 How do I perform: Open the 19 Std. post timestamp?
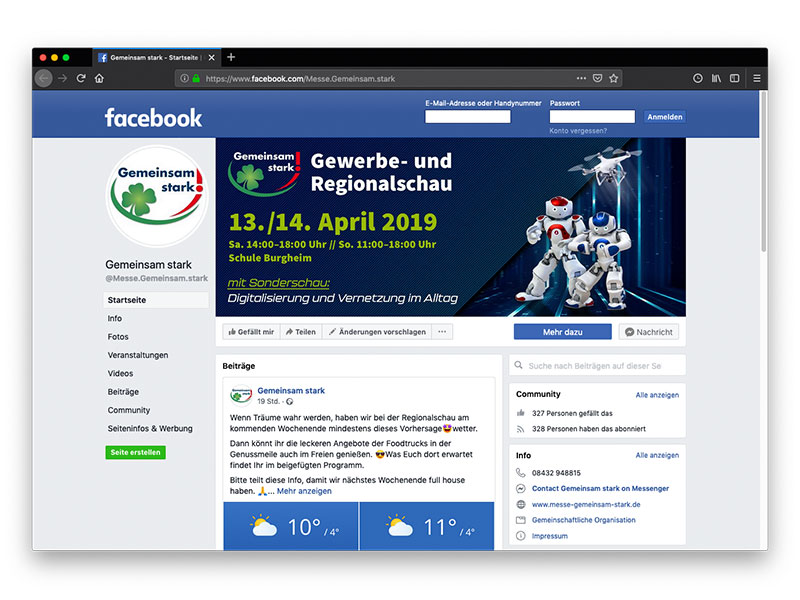(x=268, y=402)
